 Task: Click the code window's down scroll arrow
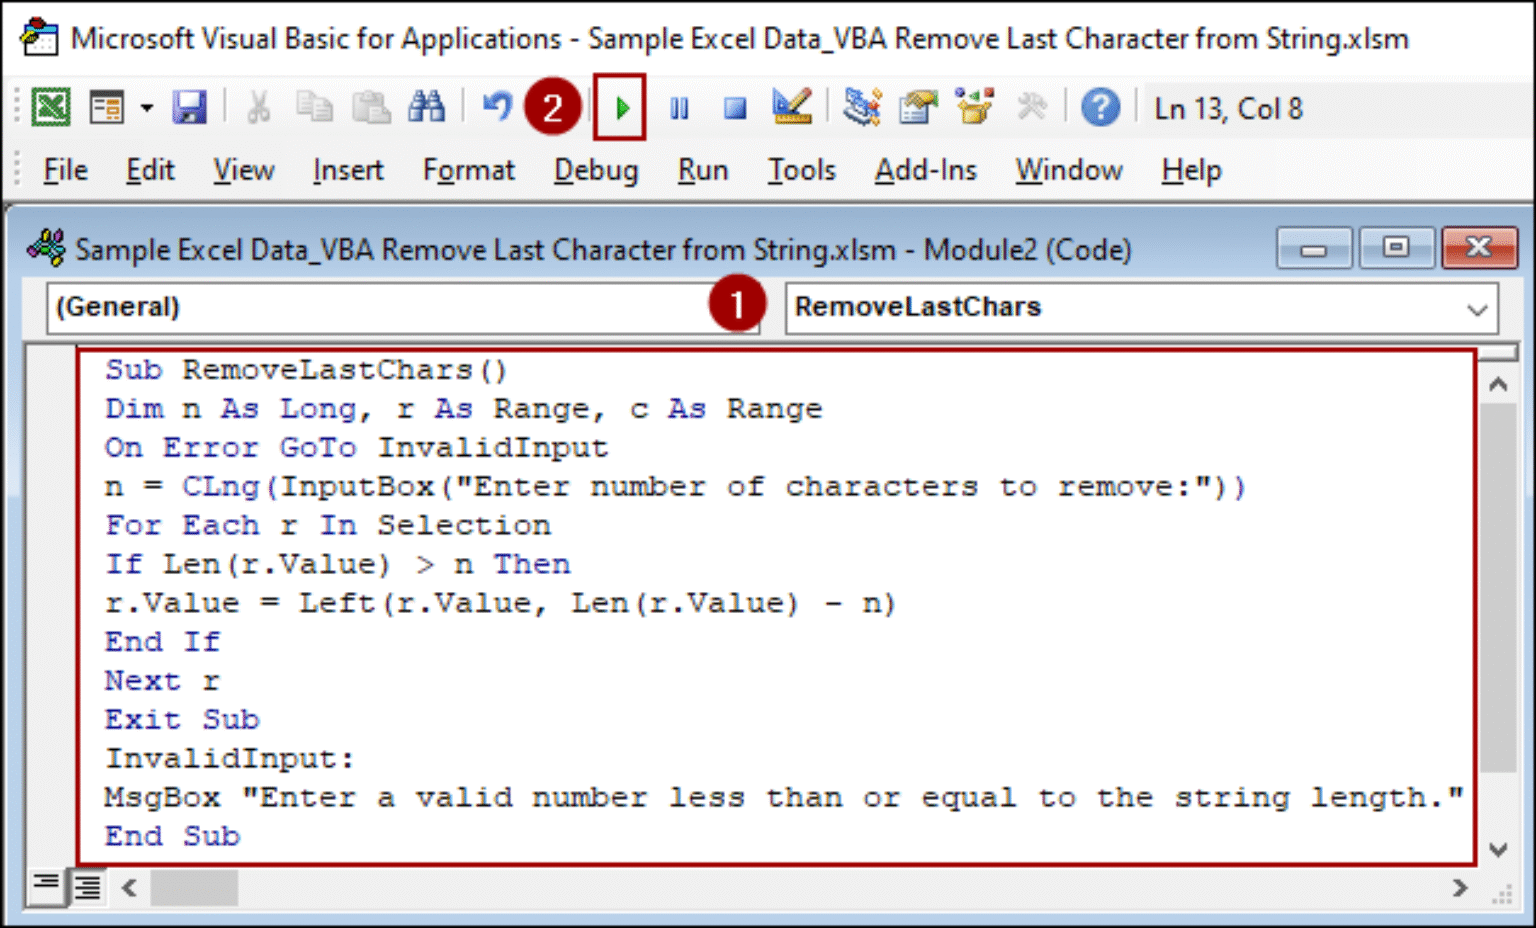(x=1497, y=845)
